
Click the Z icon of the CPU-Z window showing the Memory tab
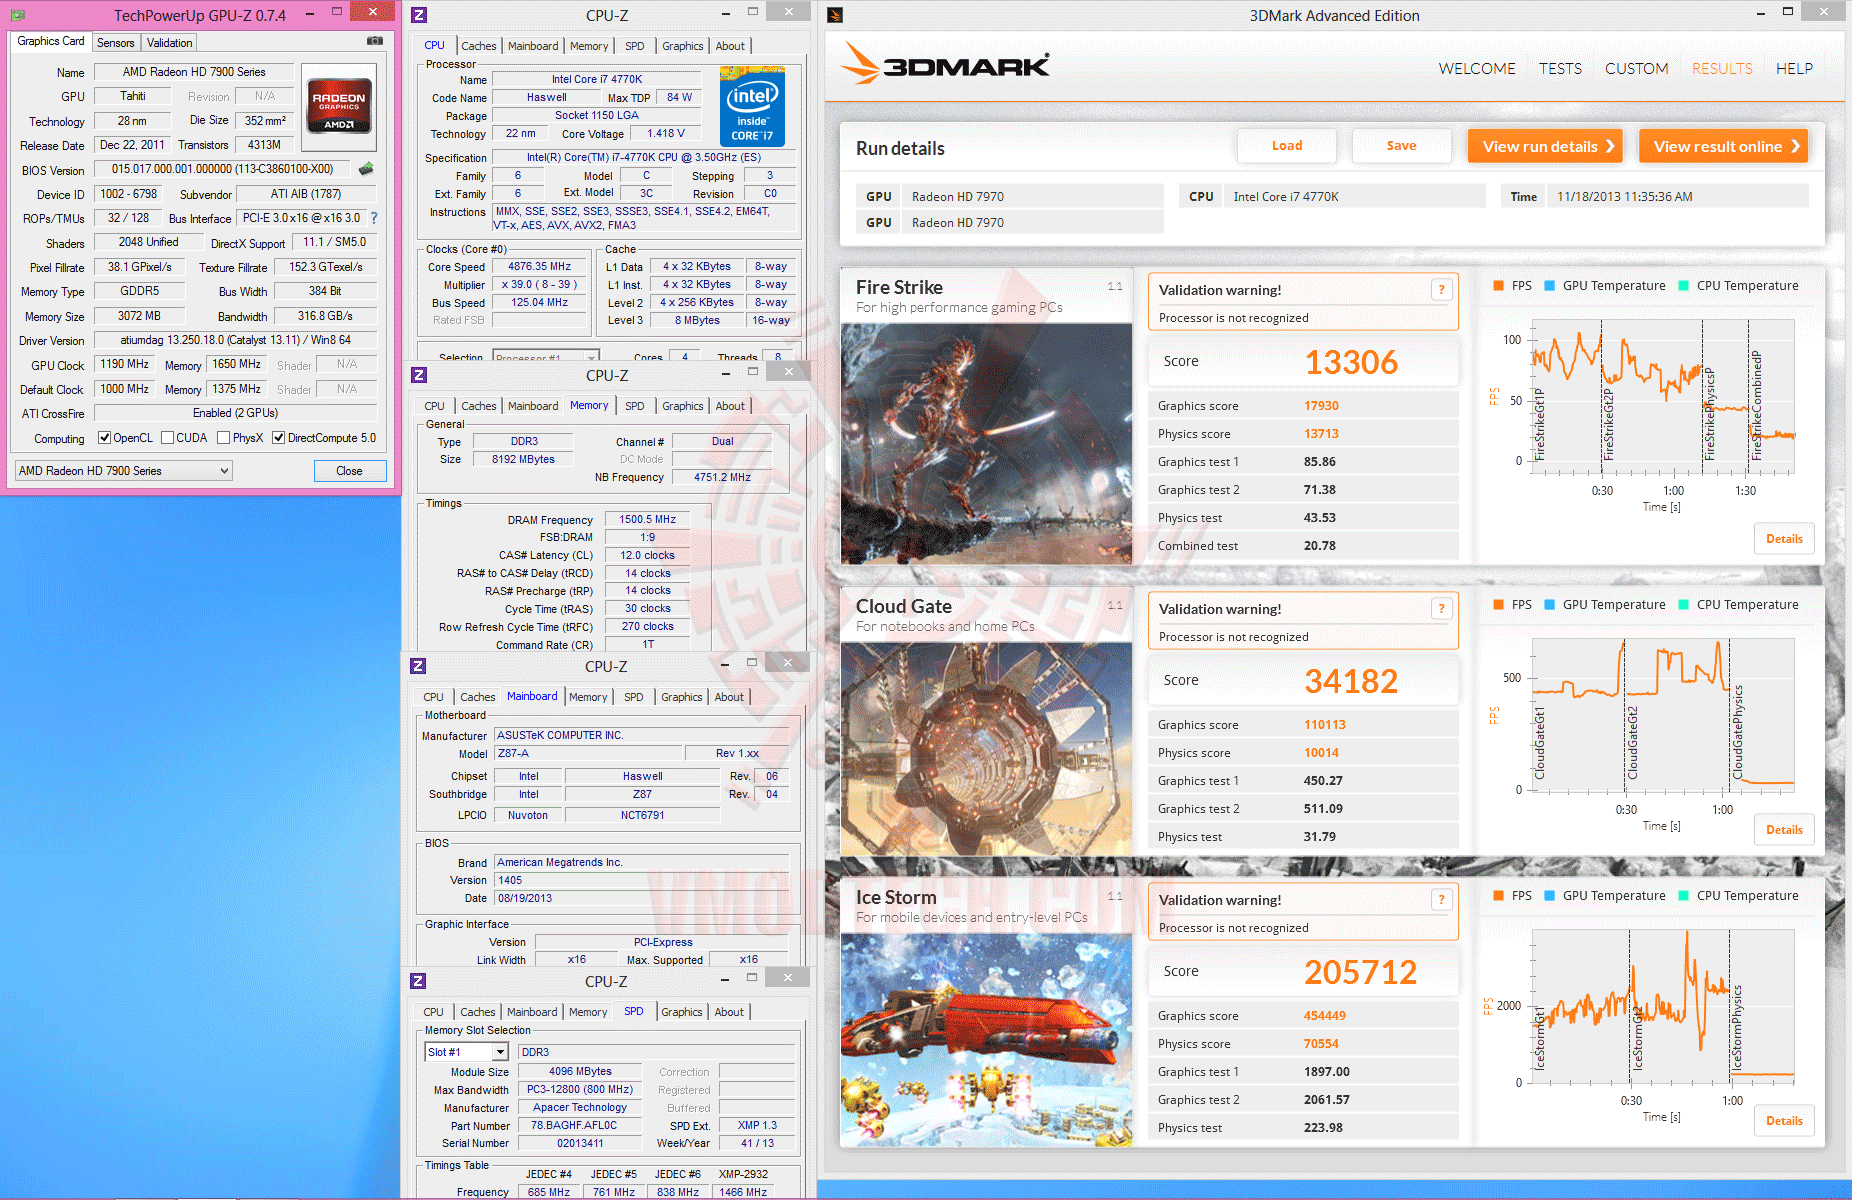tap(419, 375)
